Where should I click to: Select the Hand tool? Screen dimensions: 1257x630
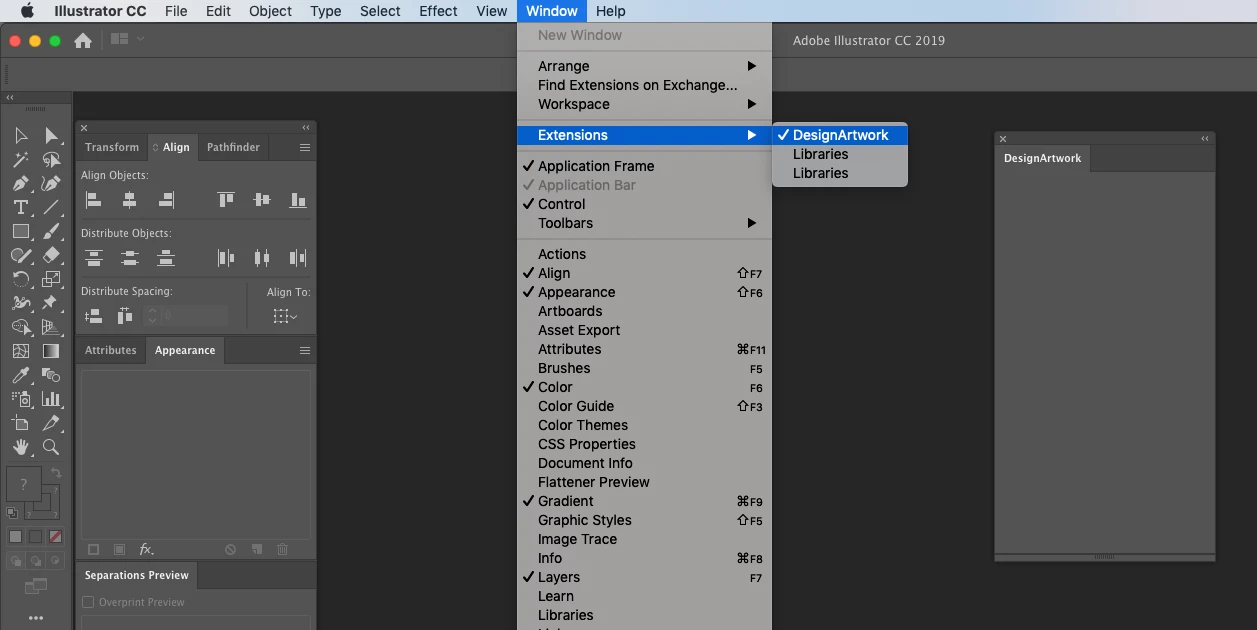(x=21, y=448)
